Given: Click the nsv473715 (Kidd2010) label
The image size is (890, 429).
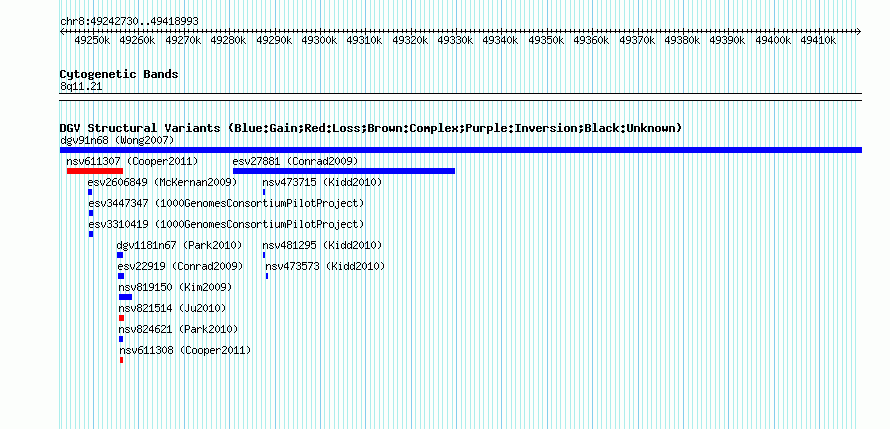Looking at the screenshot, I should (322, 182).
